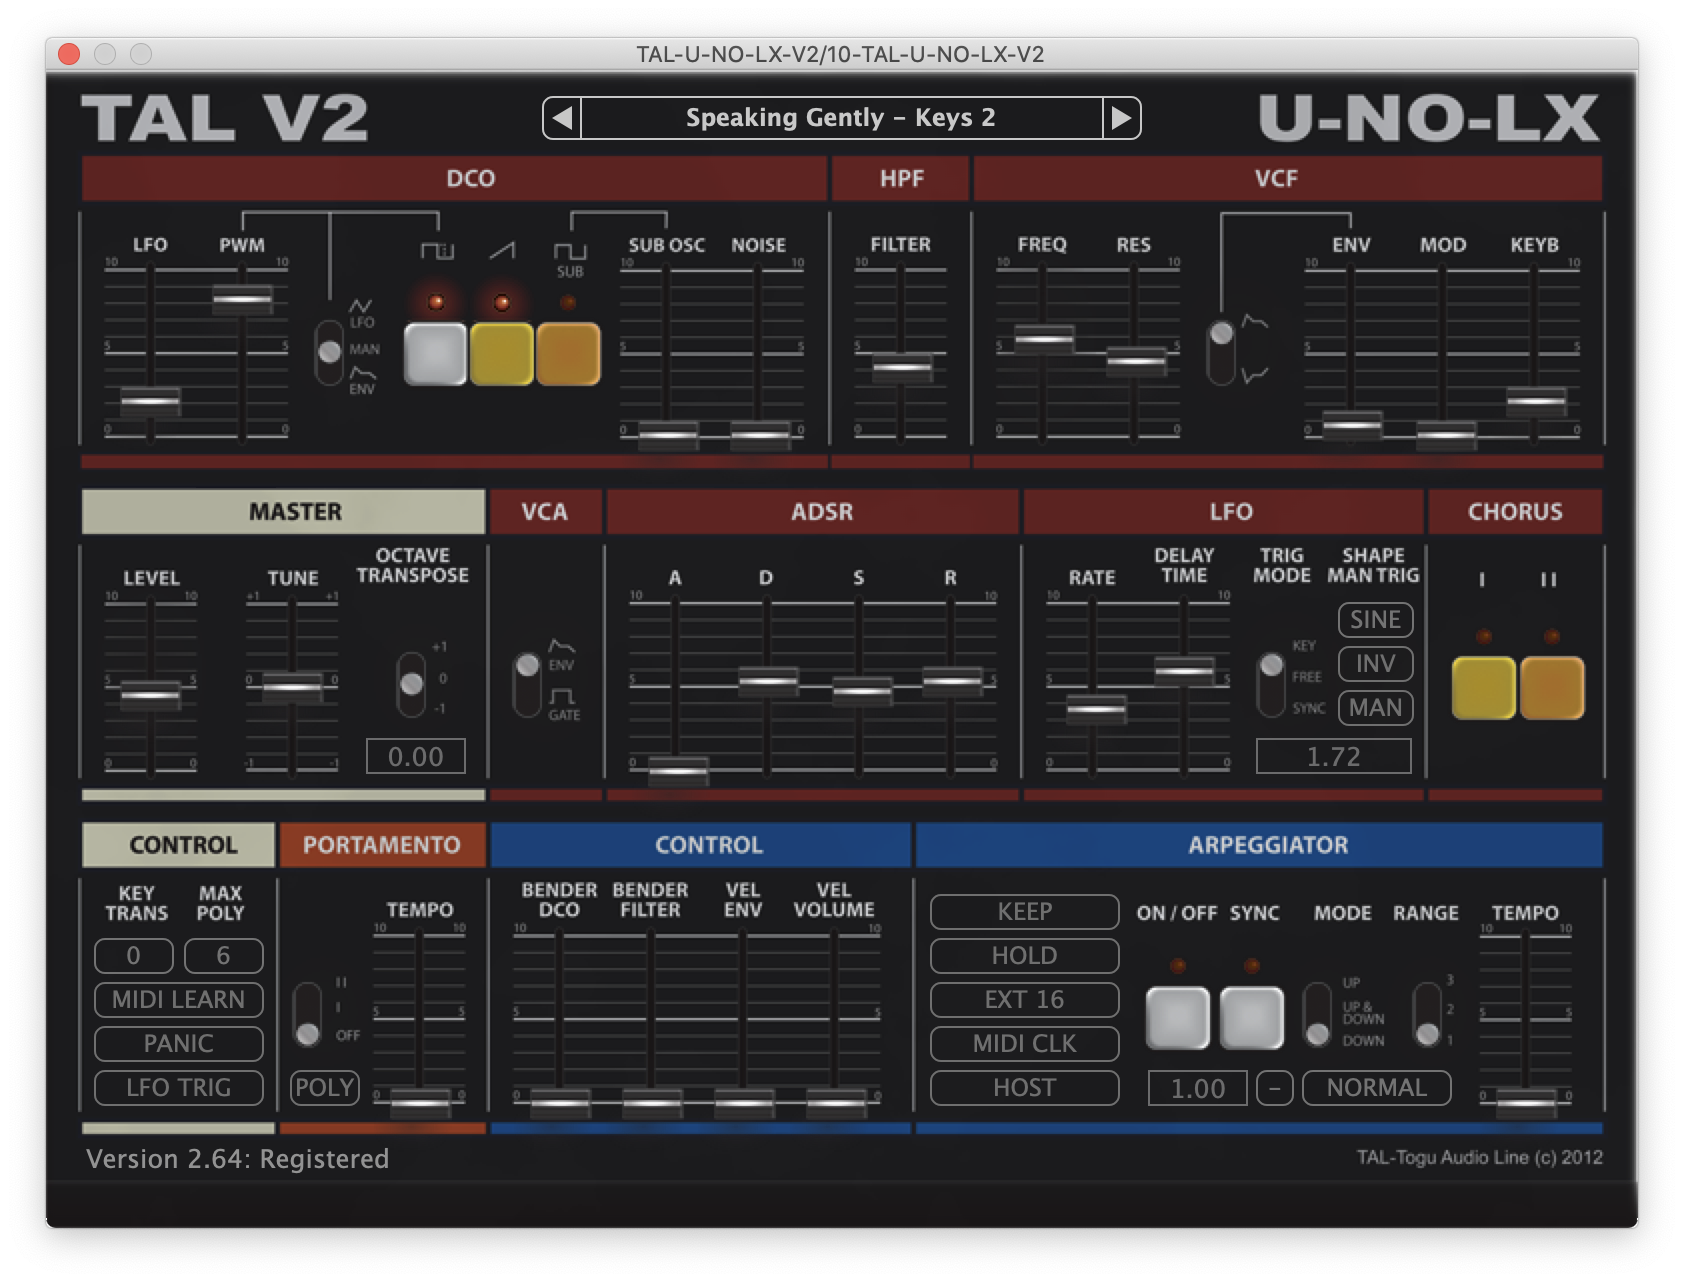Click the ADSR attack slider handle
This screenshot has height=1282, width=1684.
coord(678,771)
